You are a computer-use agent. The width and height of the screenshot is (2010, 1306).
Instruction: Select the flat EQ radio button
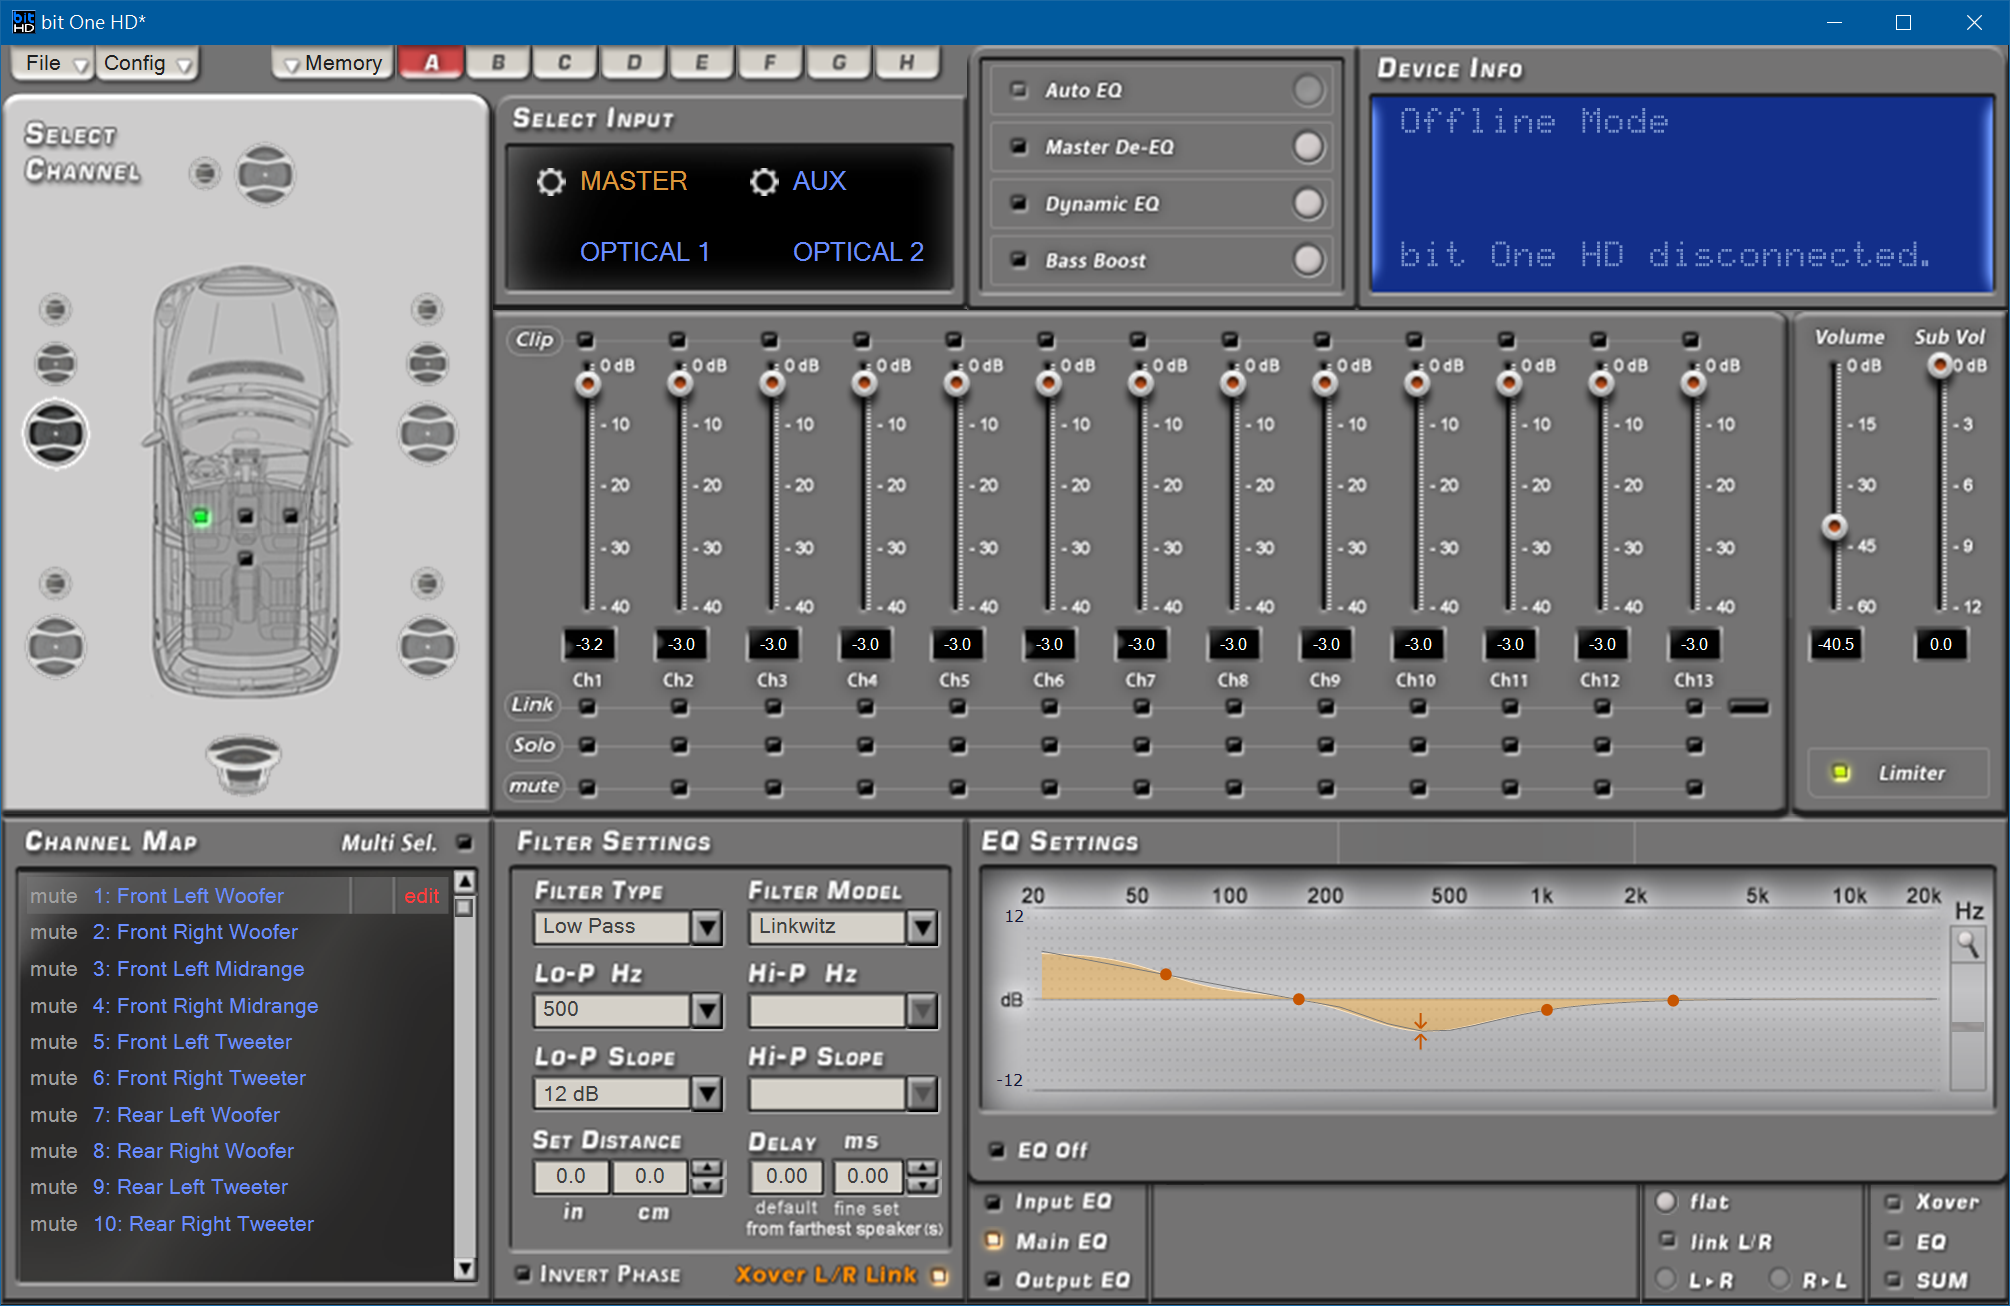(1666, 1201)
